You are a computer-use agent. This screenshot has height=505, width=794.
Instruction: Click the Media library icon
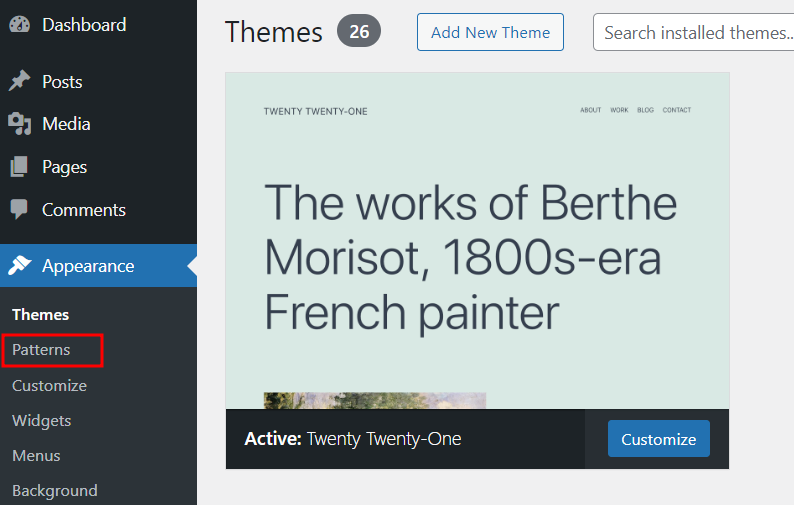tap(19, 124)
